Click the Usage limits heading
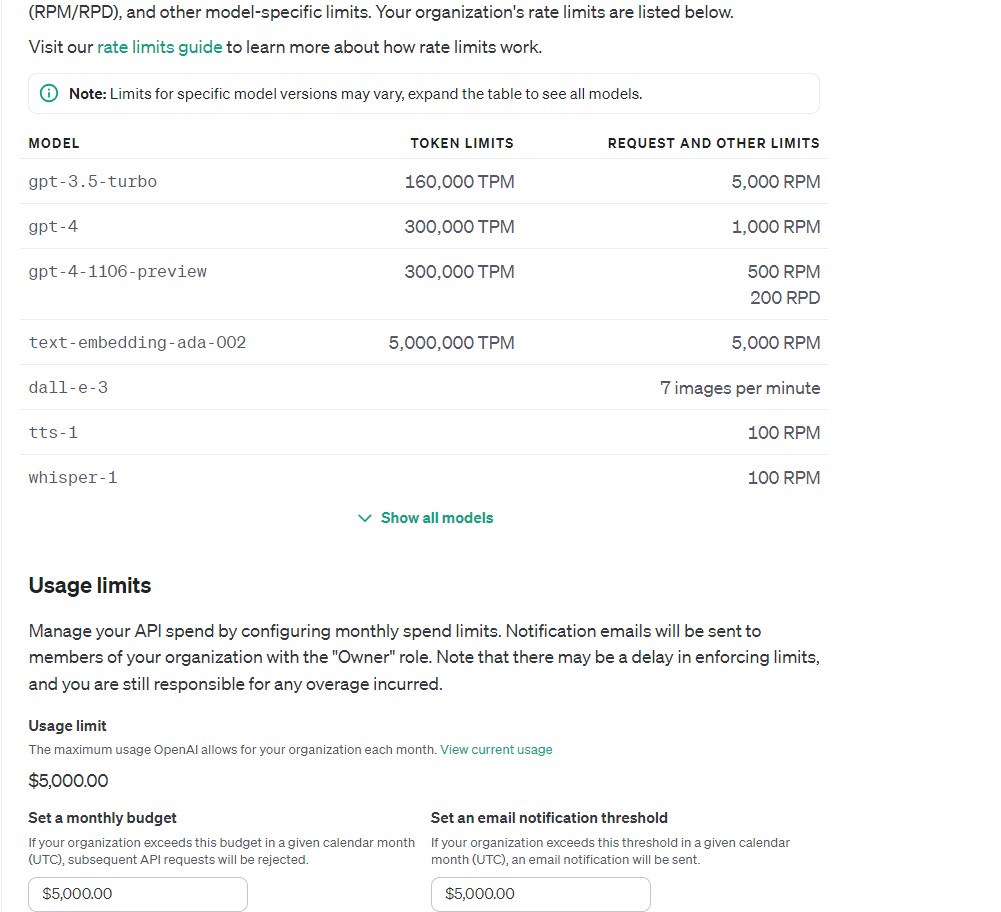 coord(90,585)
